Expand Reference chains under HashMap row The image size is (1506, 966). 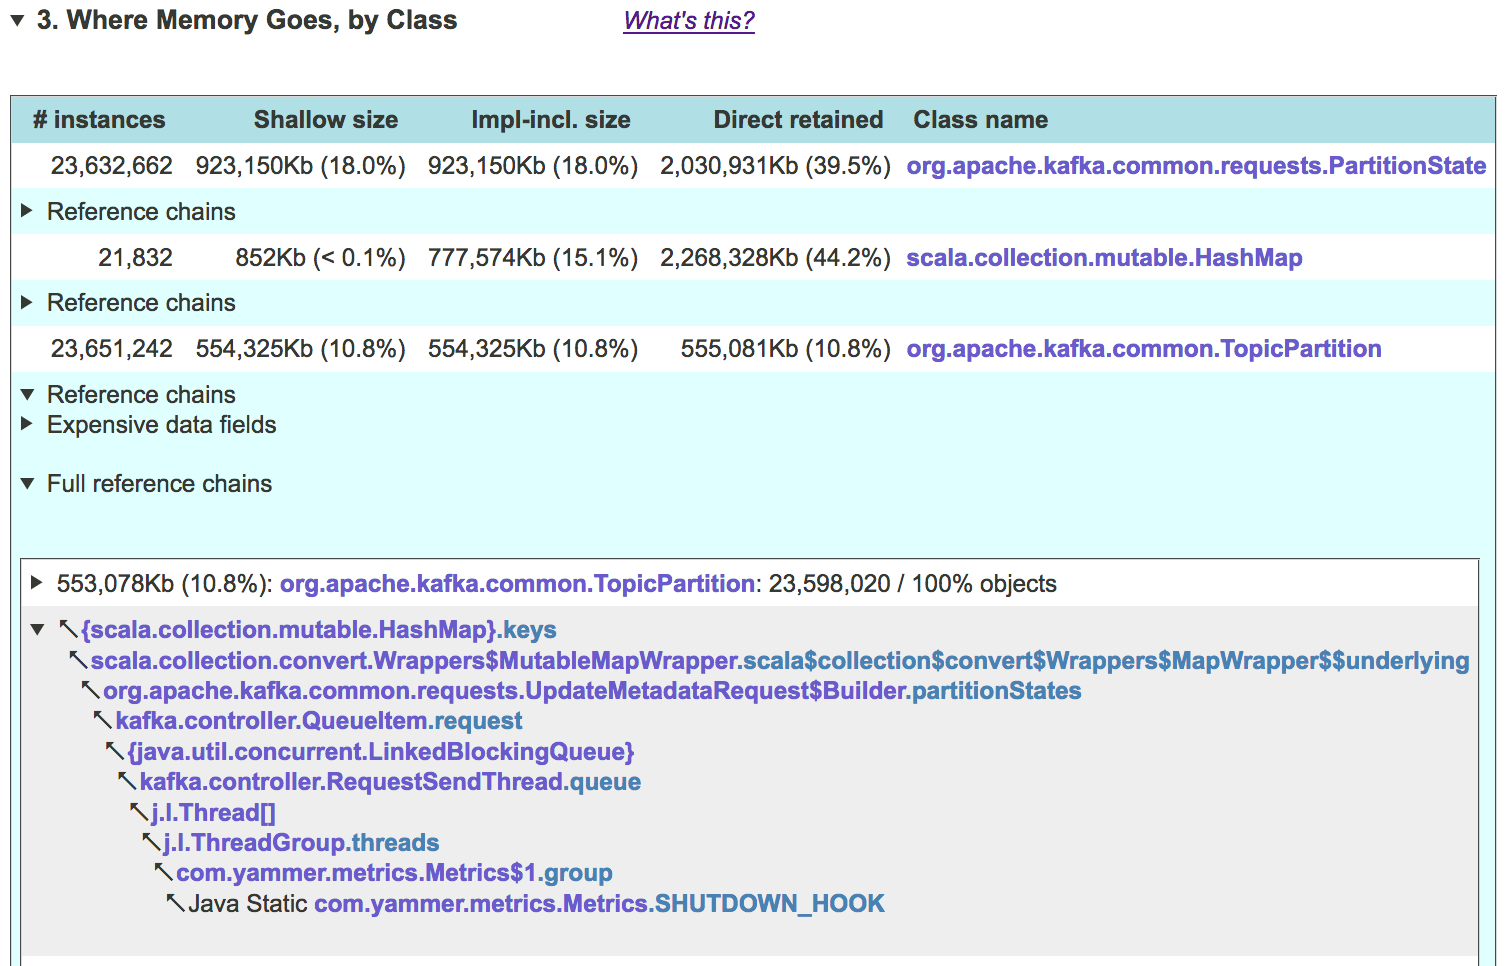point(27,302)
